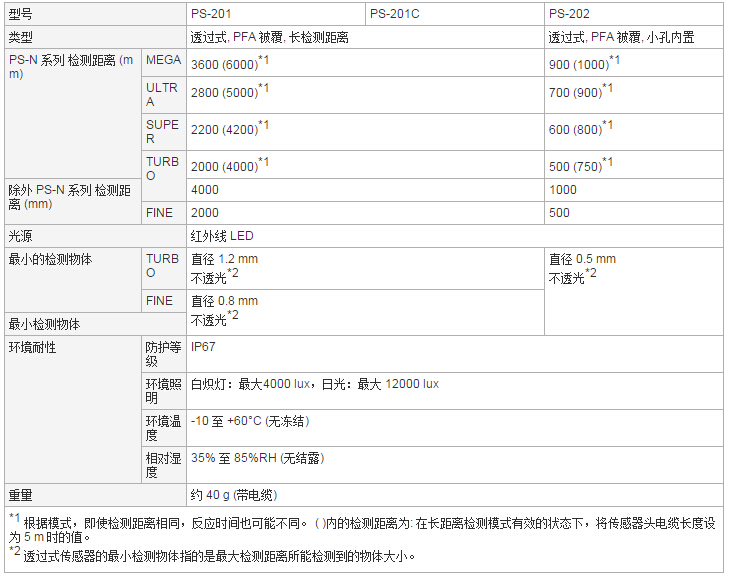Select the 600 (800) SUPER distance value
730x575 pixels.
tap(576, 128)
